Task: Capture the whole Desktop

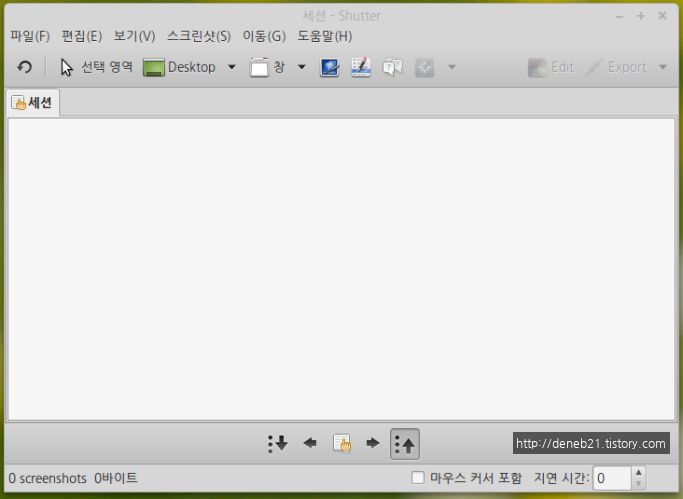Action: 179,67
